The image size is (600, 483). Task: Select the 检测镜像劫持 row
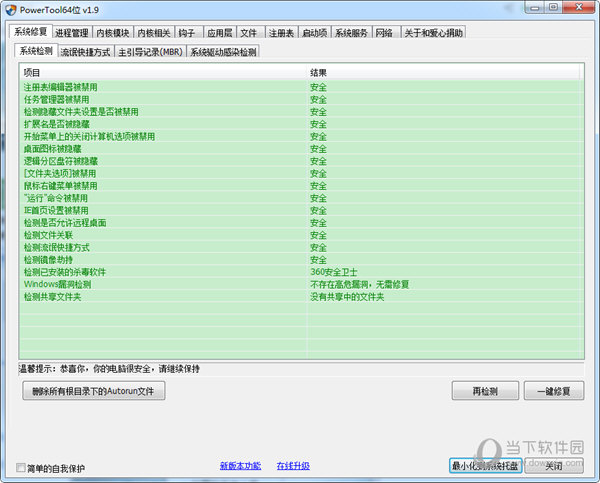302,260
